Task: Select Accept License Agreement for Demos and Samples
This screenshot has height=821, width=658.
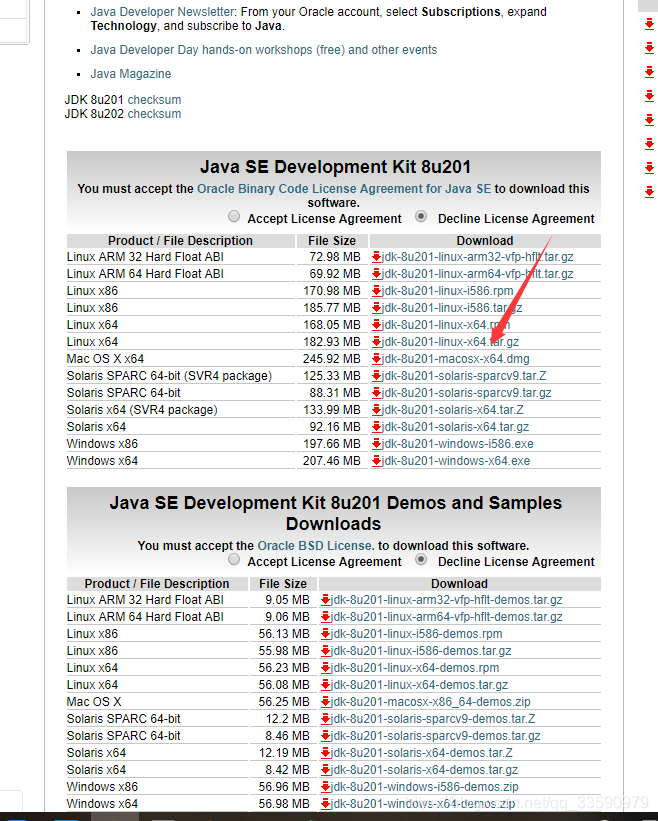Action: pos(234,560)
